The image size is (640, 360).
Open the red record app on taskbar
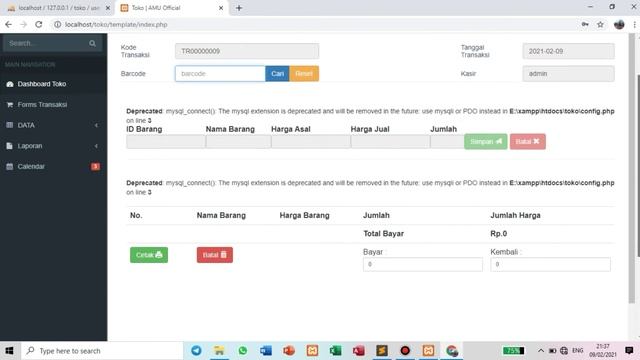click(x=405, y=351)
